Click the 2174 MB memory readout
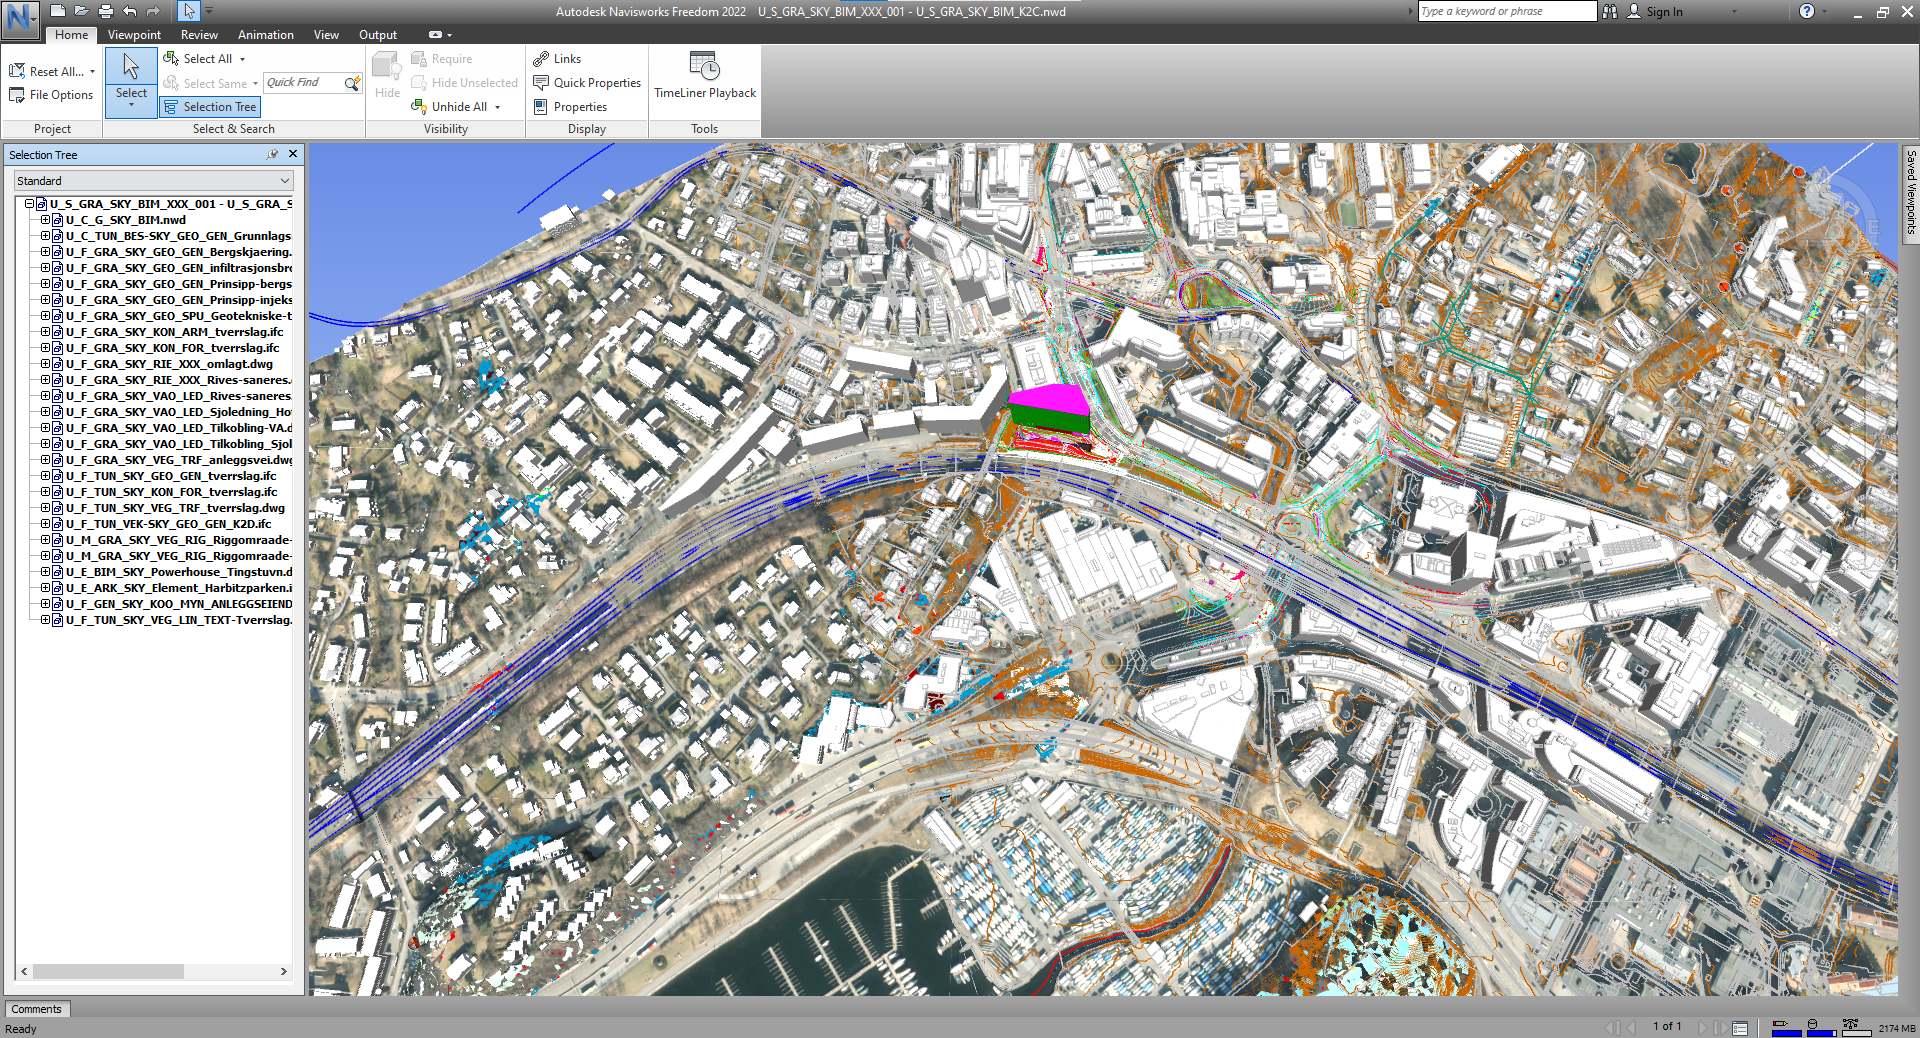This screenshot has width=1920, height=1038. (1897, 1028)
